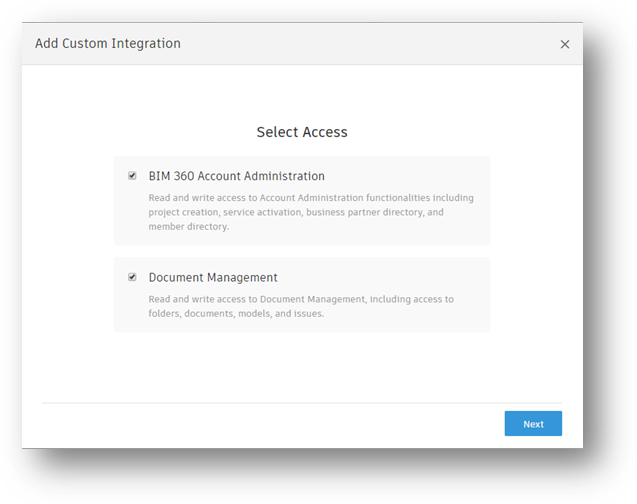Screen dimensions: 637x504
Task: Toggle the Document Management checkbox
Action: [132, 277]
